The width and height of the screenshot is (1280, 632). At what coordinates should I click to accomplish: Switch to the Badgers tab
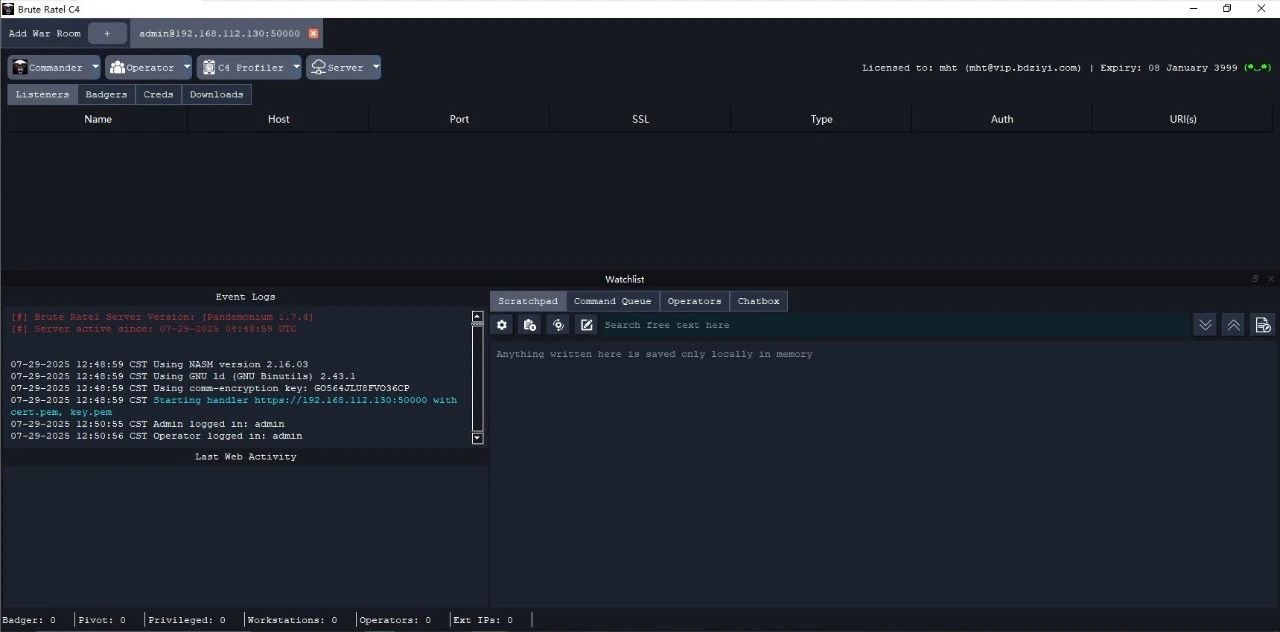pos(106,94)
